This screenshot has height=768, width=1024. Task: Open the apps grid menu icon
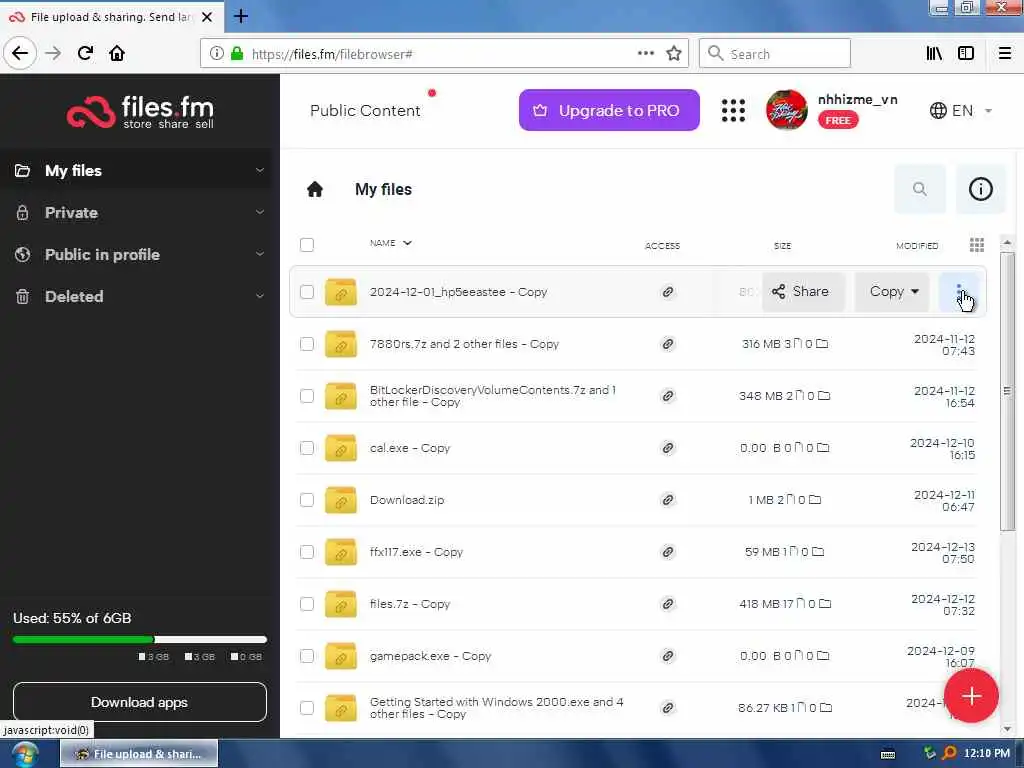point(733,110)
